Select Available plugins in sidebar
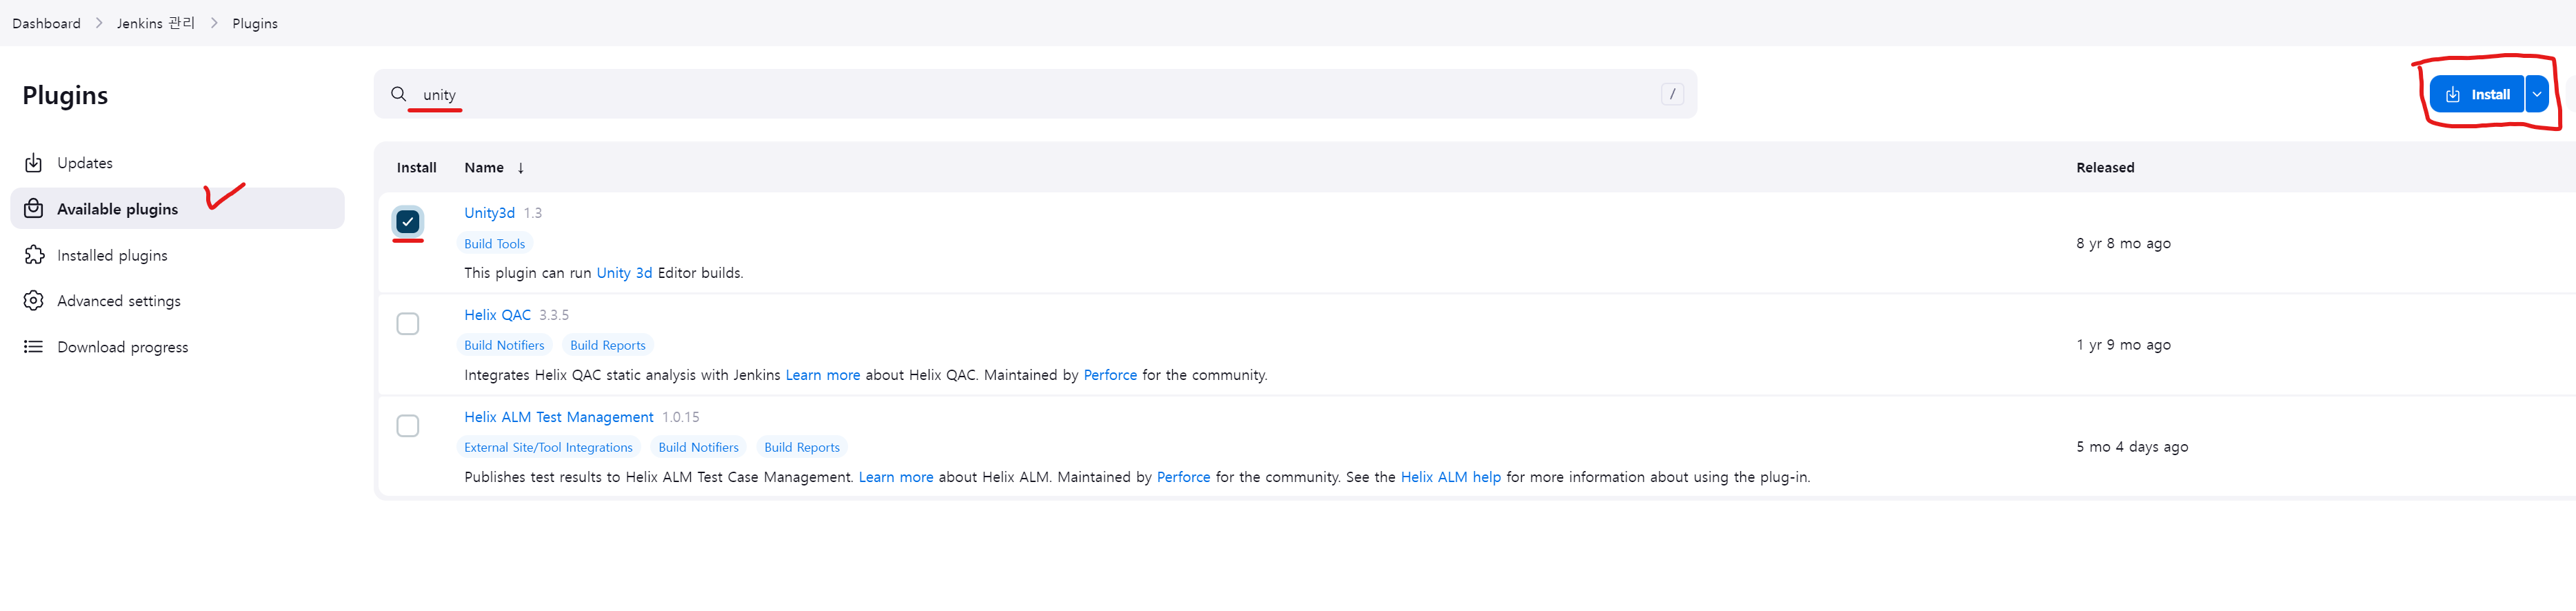 point(178,209)
